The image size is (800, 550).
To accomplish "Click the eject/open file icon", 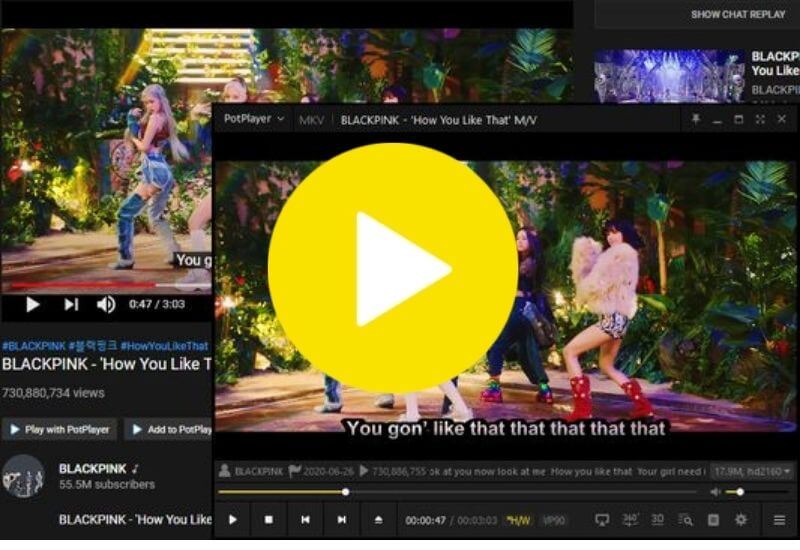I will 378,520.
